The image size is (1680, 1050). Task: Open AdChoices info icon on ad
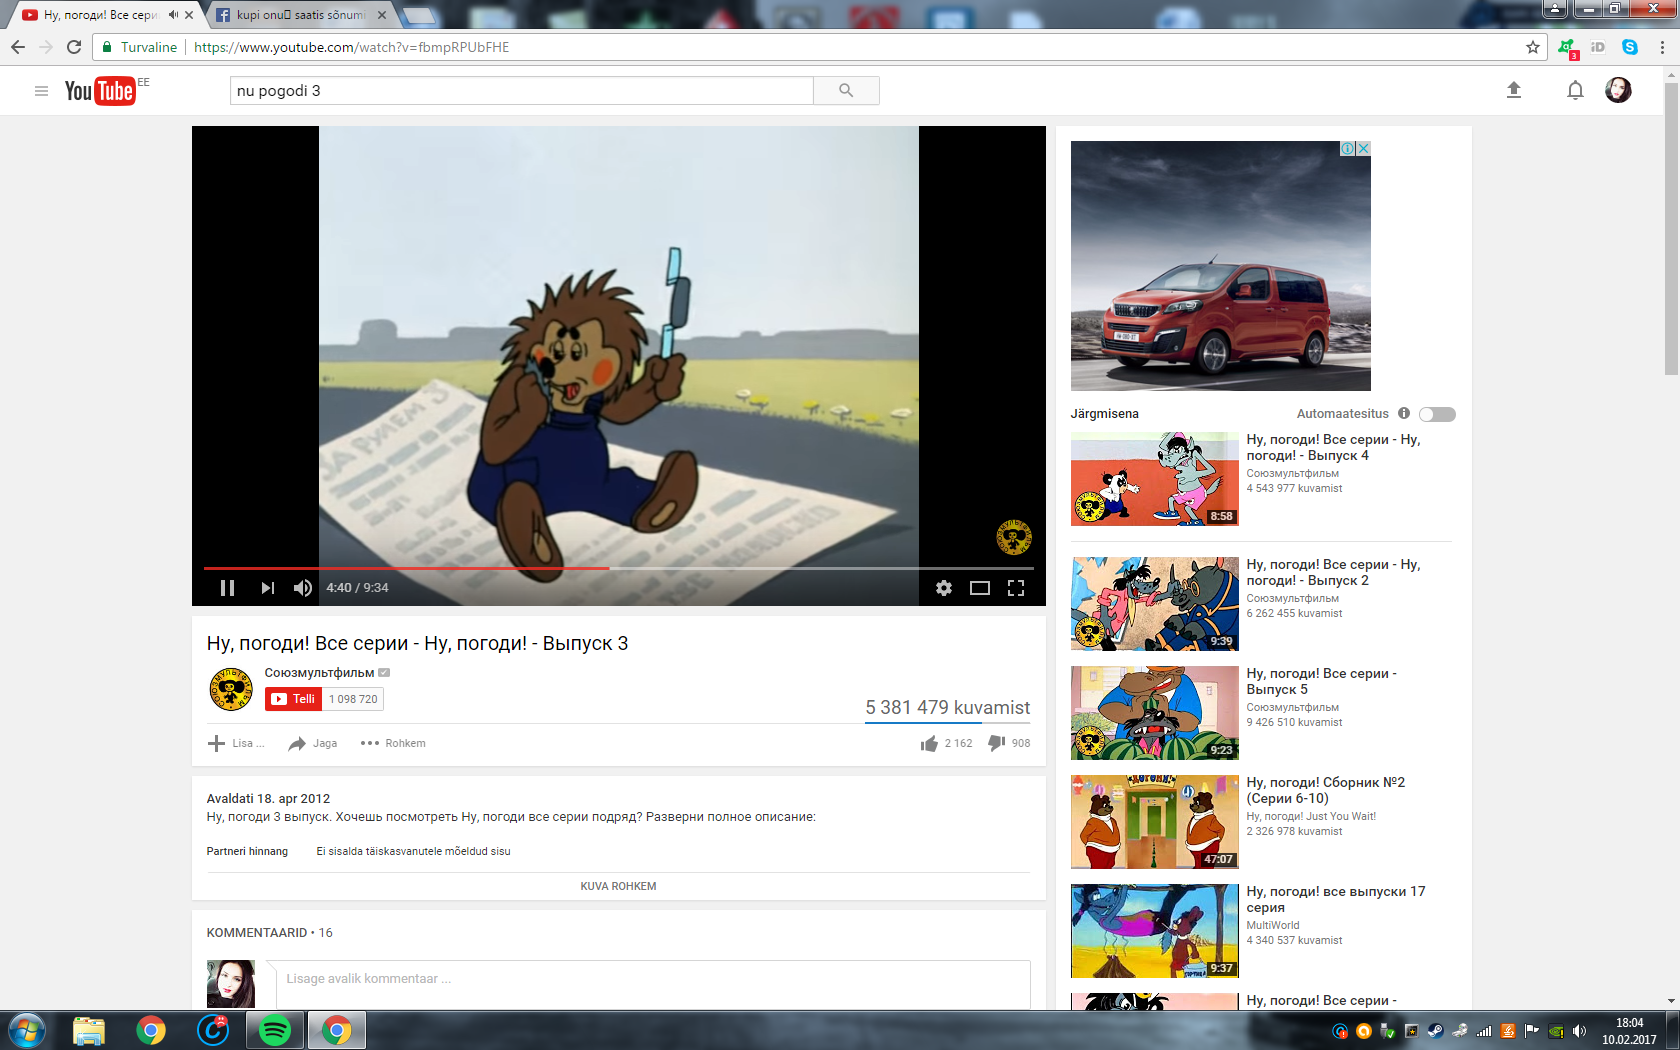click(x=1348, y=148)
